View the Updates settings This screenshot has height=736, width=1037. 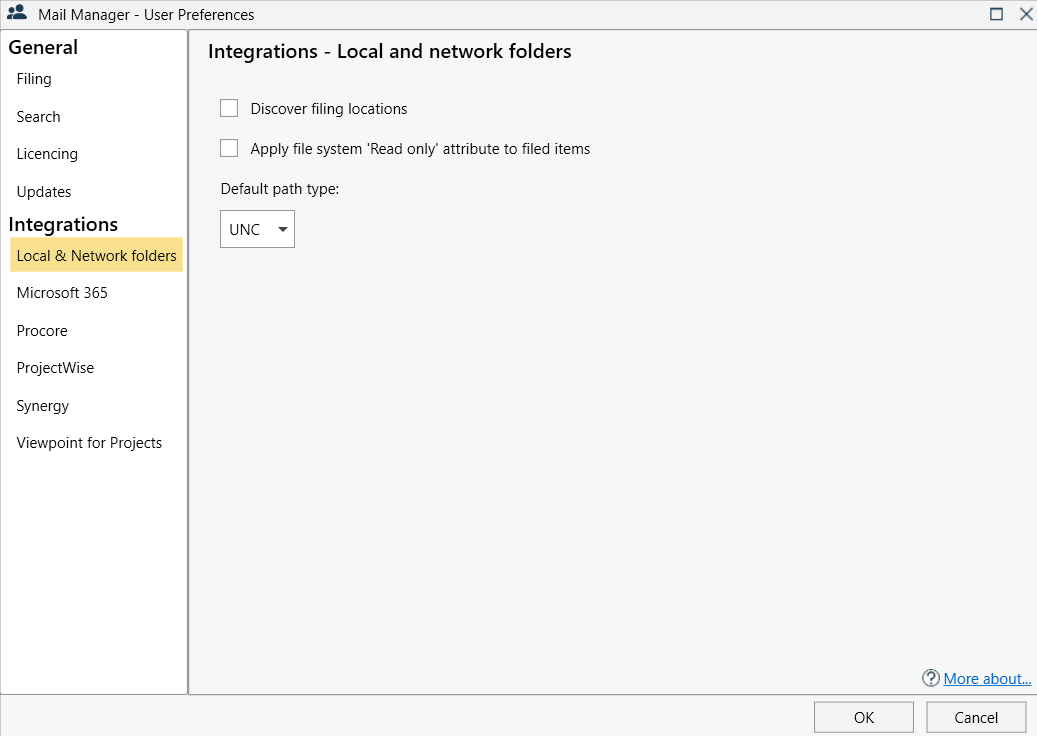click(44, 191)
